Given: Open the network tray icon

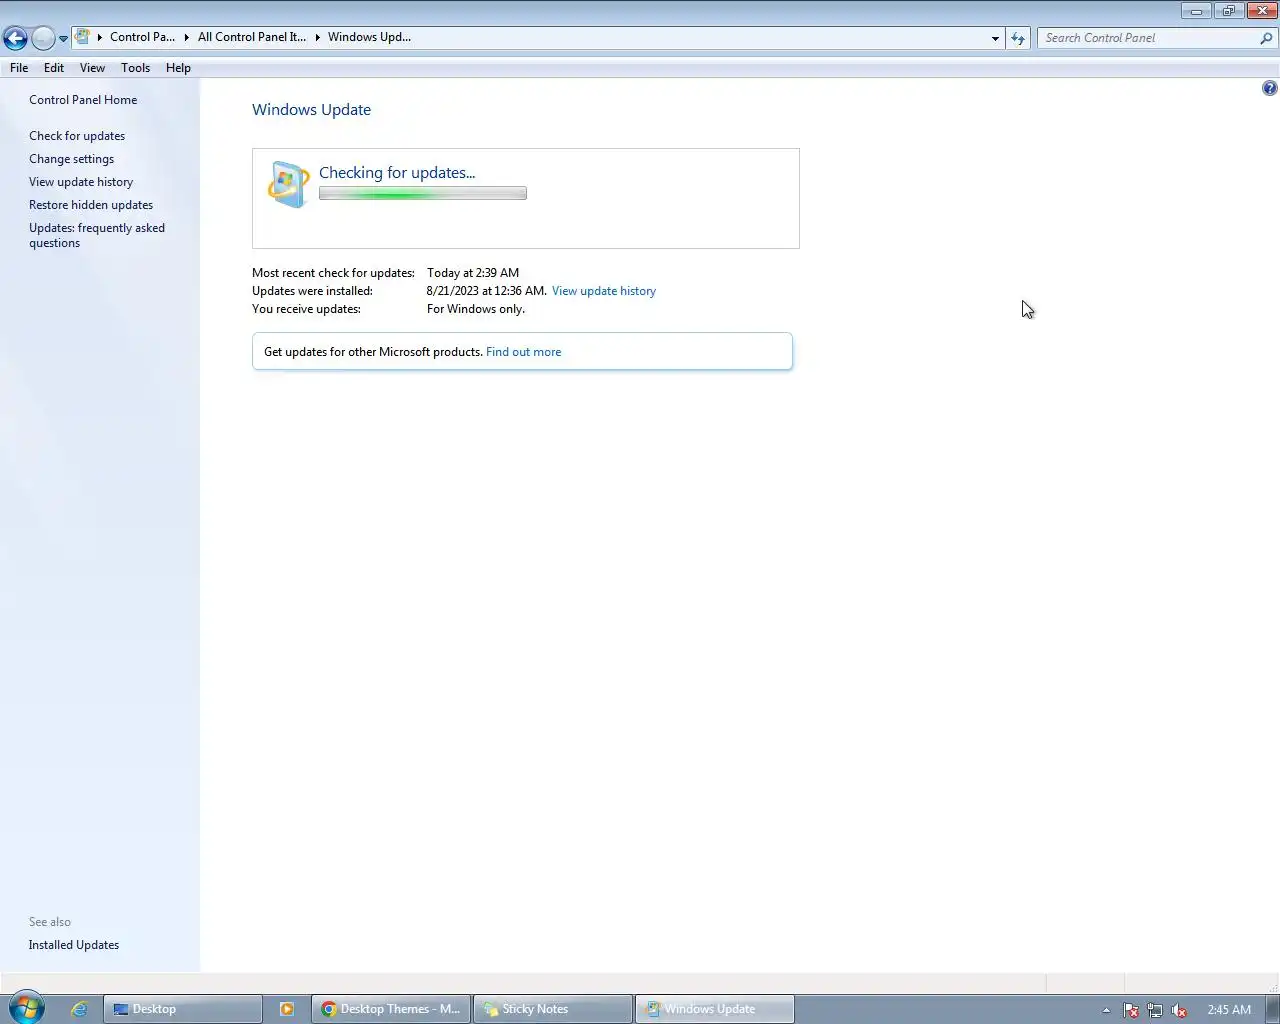Looking at the screenshot, I should pyautogui.click(x=1155, y=1010).
